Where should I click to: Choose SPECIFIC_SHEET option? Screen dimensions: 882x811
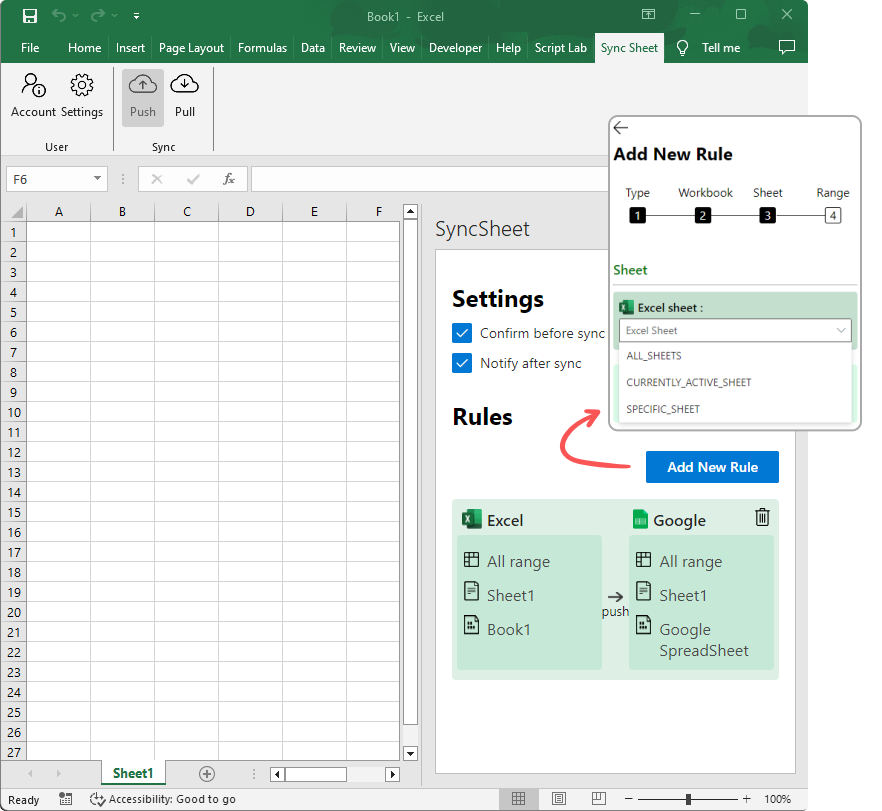click(735, 409)
